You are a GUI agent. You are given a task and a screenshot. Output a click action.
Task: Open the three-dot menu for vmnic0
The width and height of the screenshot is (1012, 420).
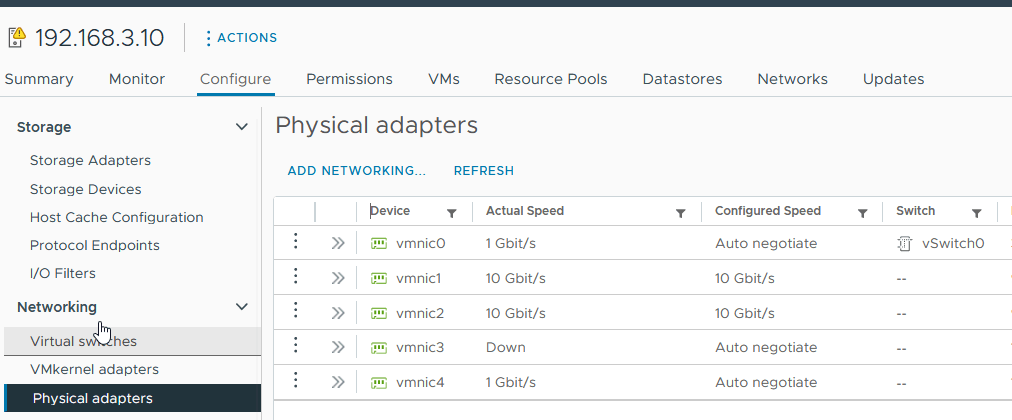[x=295, y=242]
